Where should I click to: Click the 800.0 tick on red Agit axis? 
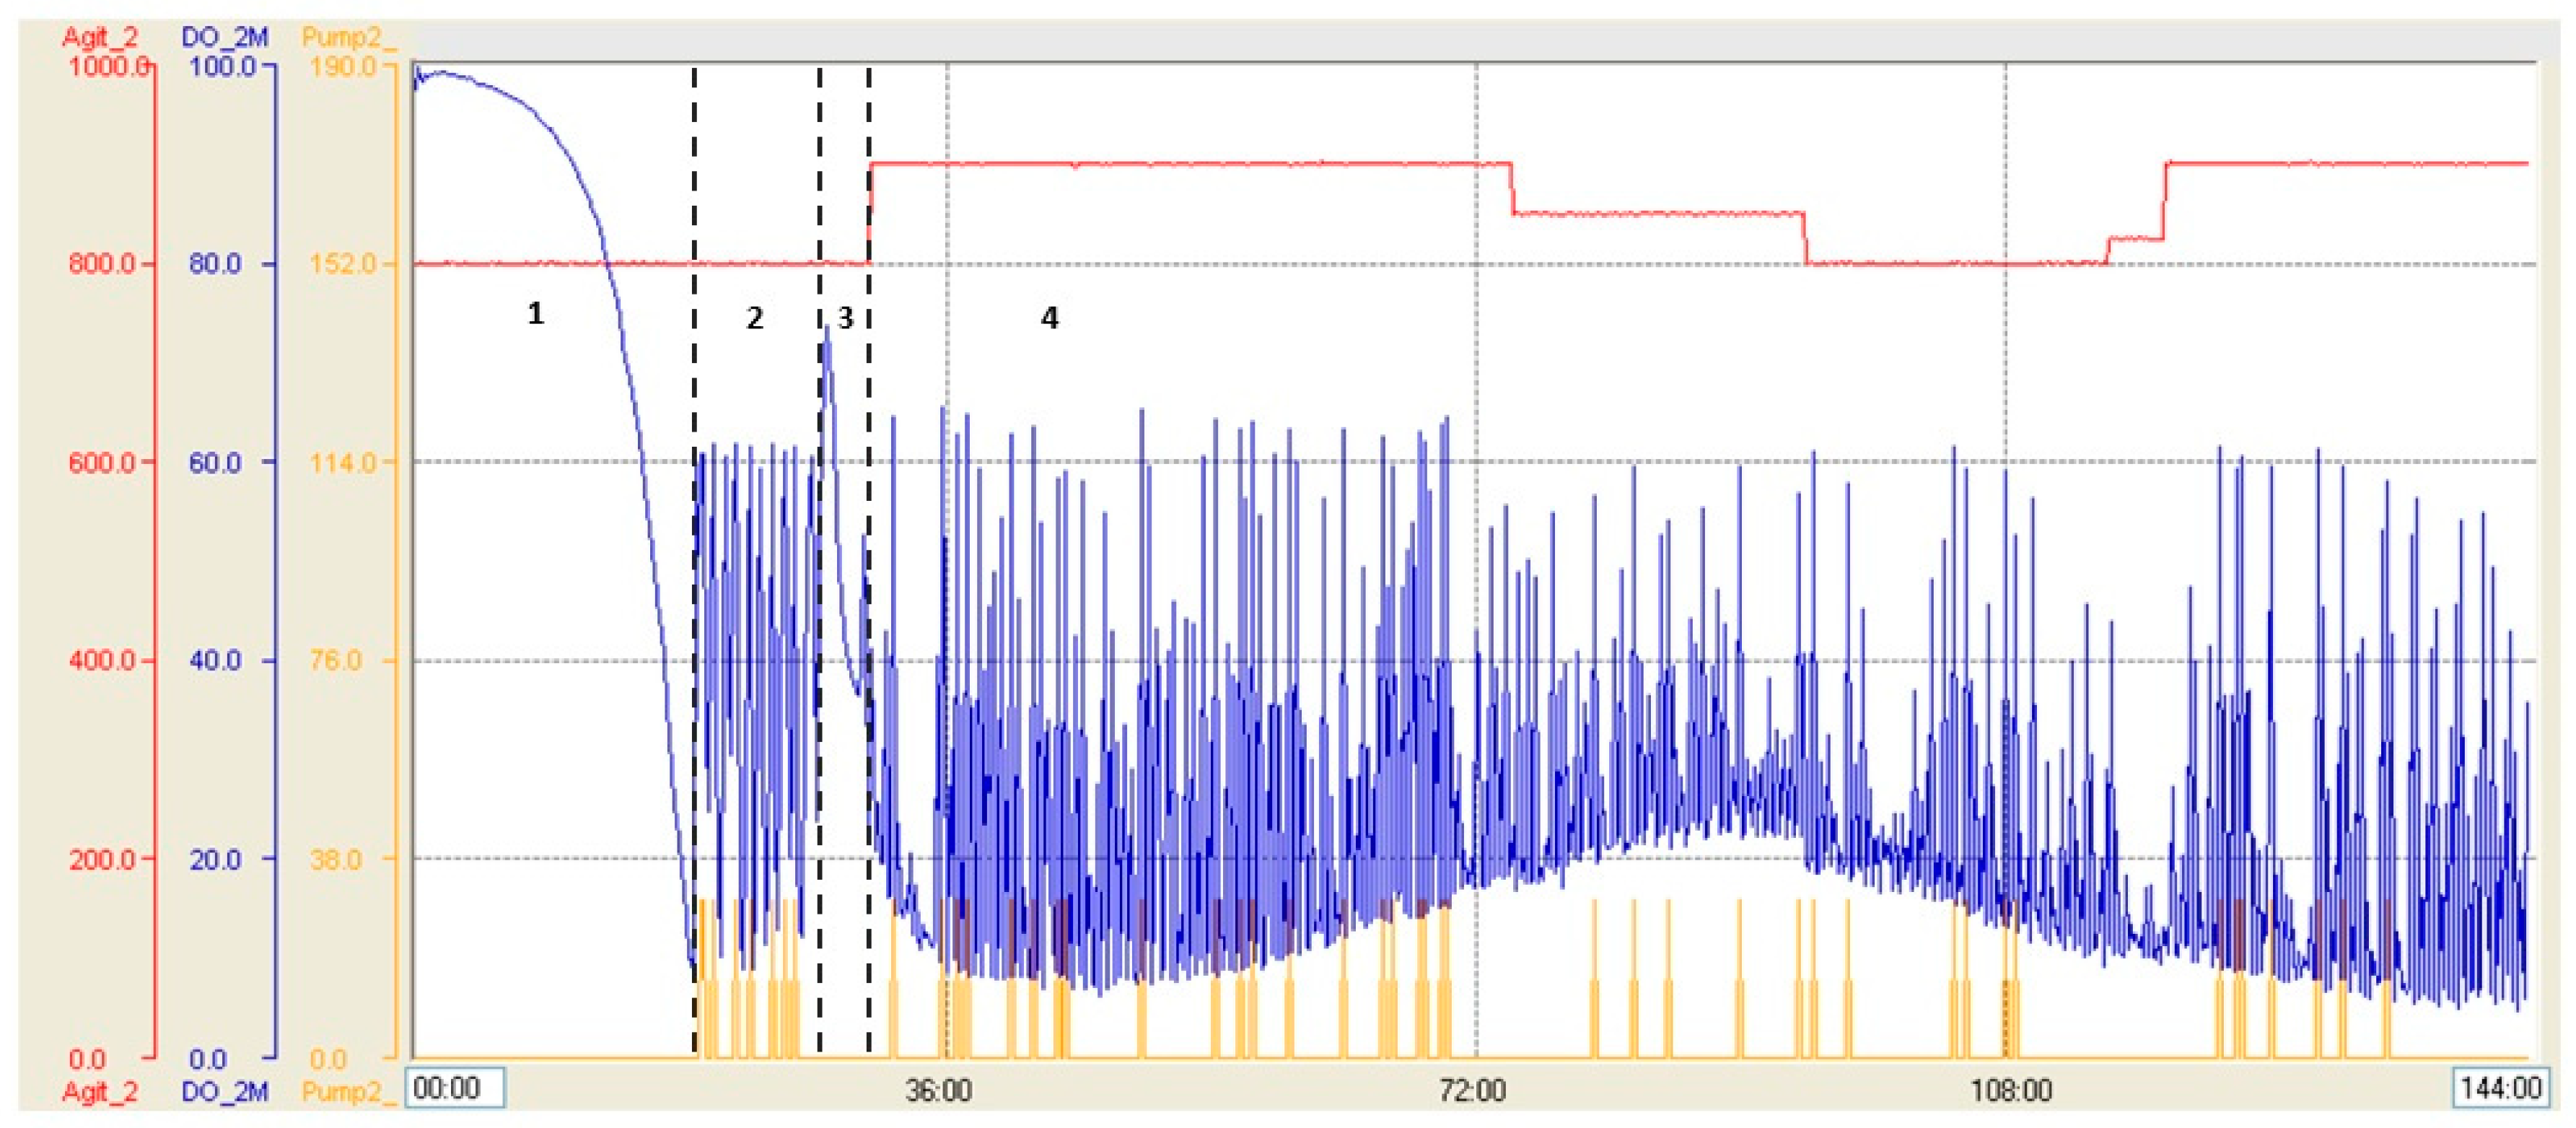[x=101, y=264]
